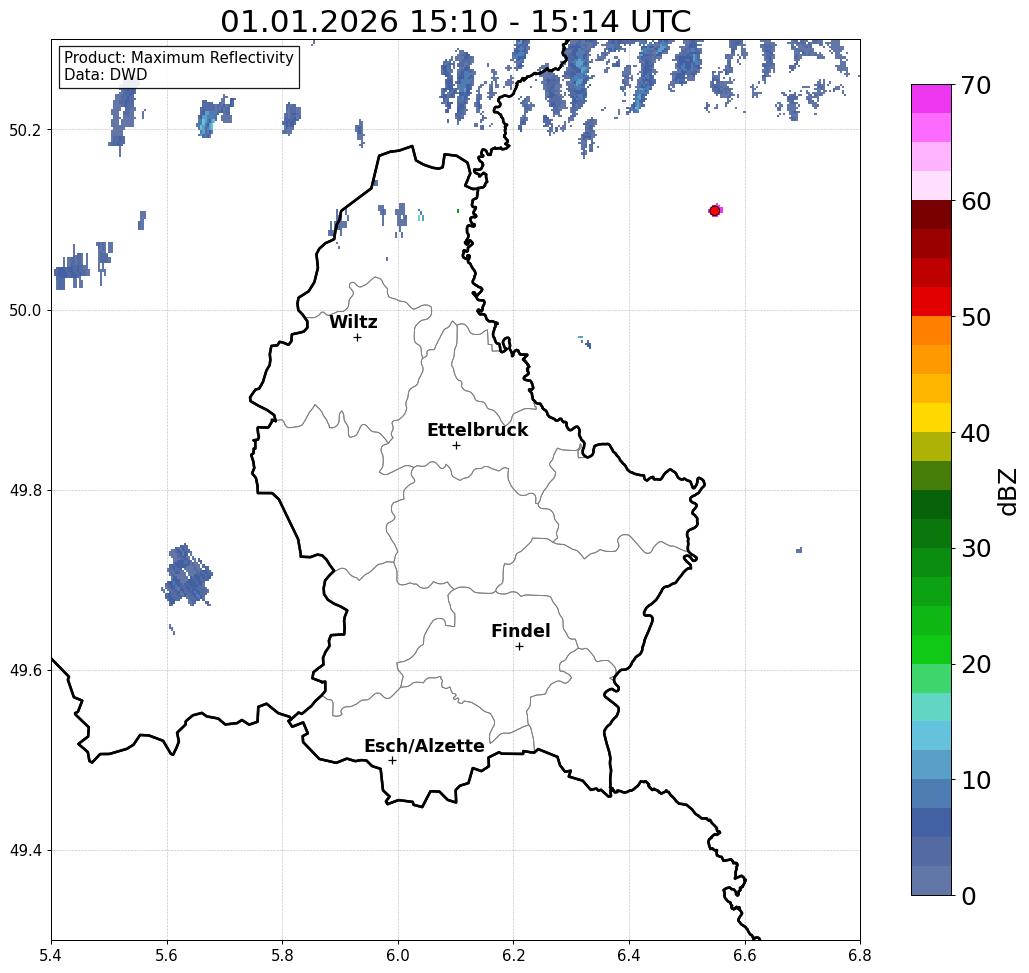Click the plus marker below Esch/Alzette
The width and height of the screenshot is (1029, 973).
tap(392, 760)
